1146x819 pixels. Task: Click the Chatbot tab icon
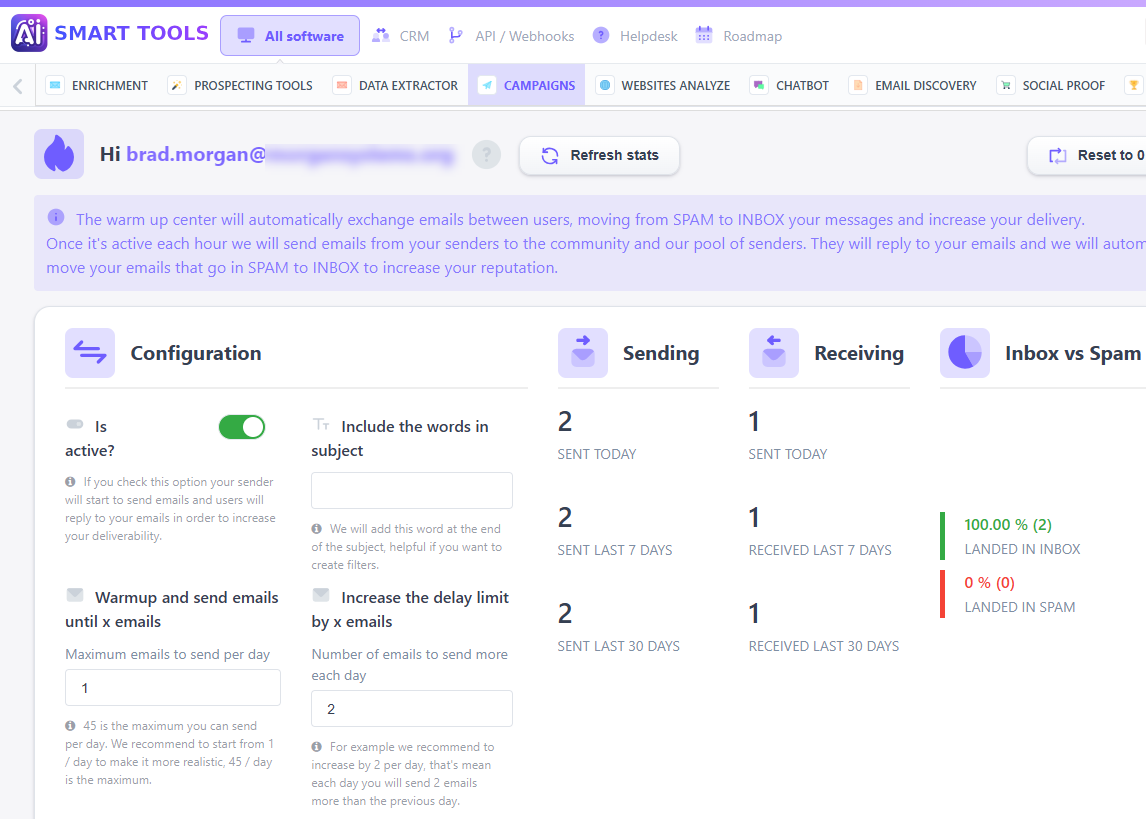tap(759, 85)
